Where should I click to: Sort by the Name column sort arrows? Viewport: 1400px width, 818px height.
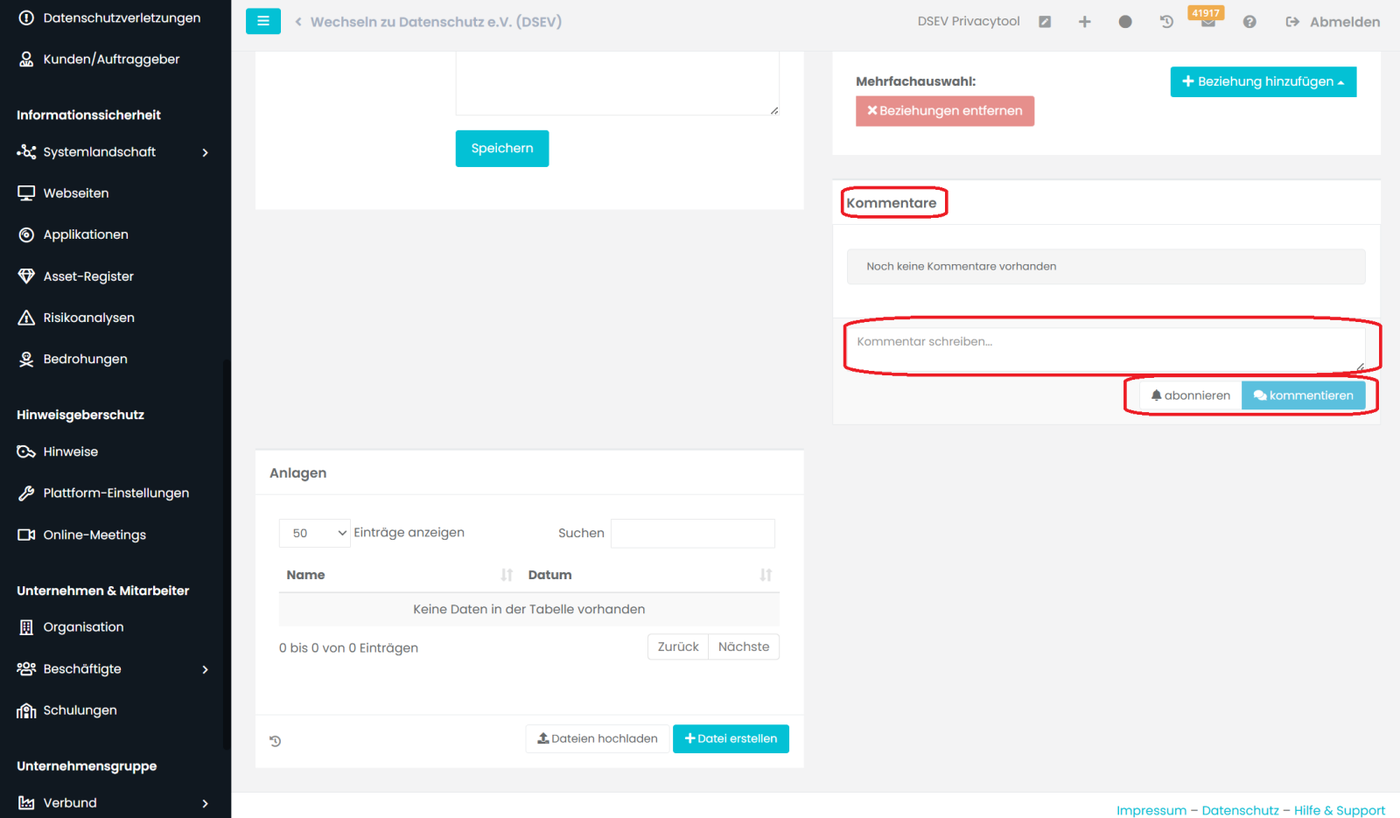[507, 575]
